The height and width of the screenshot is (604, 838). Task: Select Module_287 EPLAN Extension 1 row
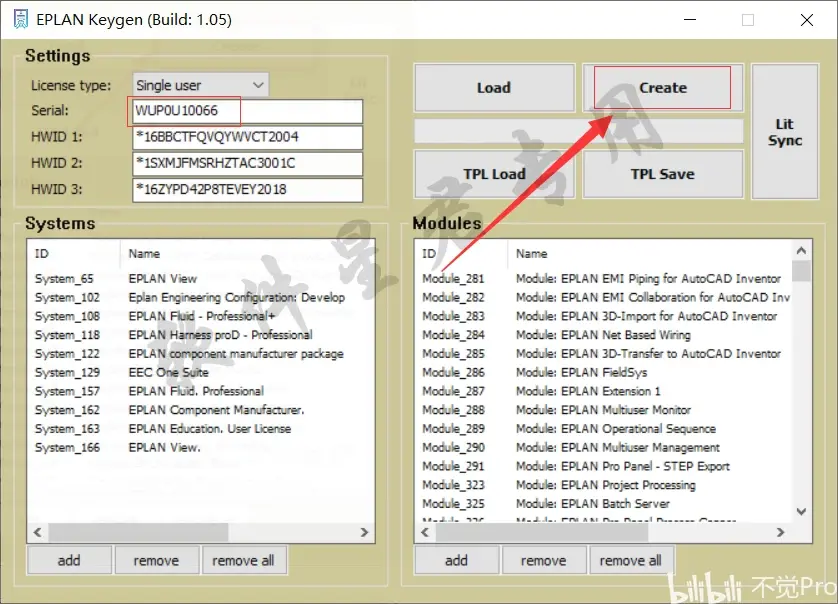603,391
